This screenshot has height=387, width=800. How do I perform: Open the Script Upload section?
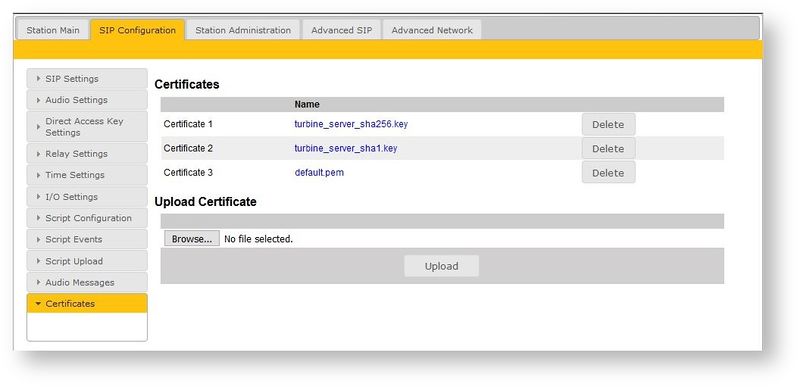(x=87, y=261)
